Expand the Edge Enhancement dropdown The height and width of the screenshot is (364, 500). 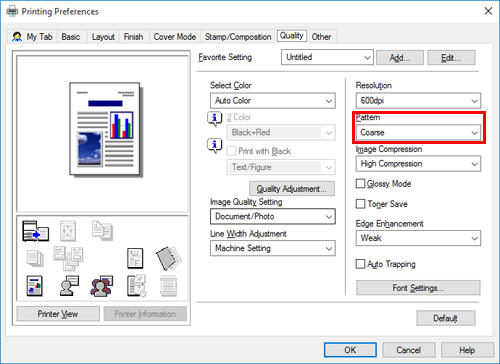[x=418, y=238]
